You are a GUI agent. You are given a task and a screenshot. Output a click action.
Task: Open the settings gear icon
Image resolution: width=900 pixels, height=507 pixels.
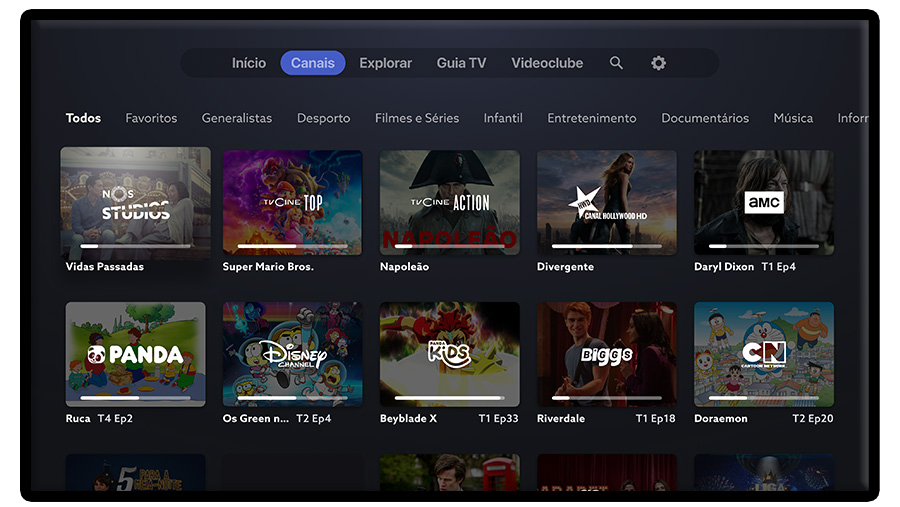[658, 63]
